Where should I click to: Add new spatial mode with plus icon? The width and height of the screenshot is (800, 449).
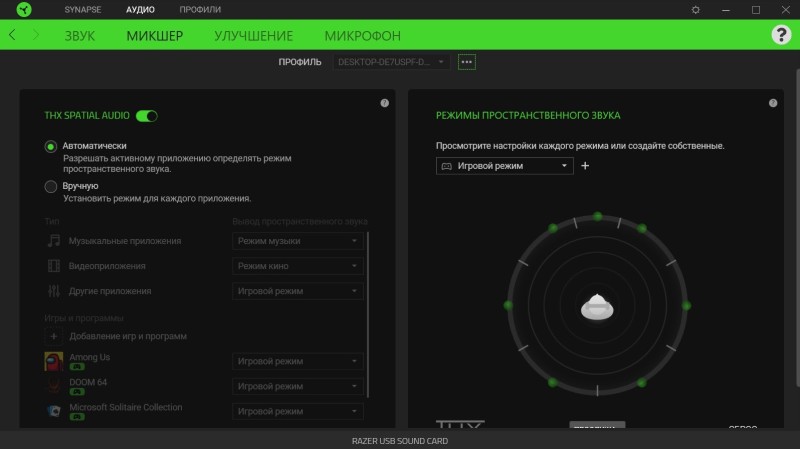(x=585, y=166)
